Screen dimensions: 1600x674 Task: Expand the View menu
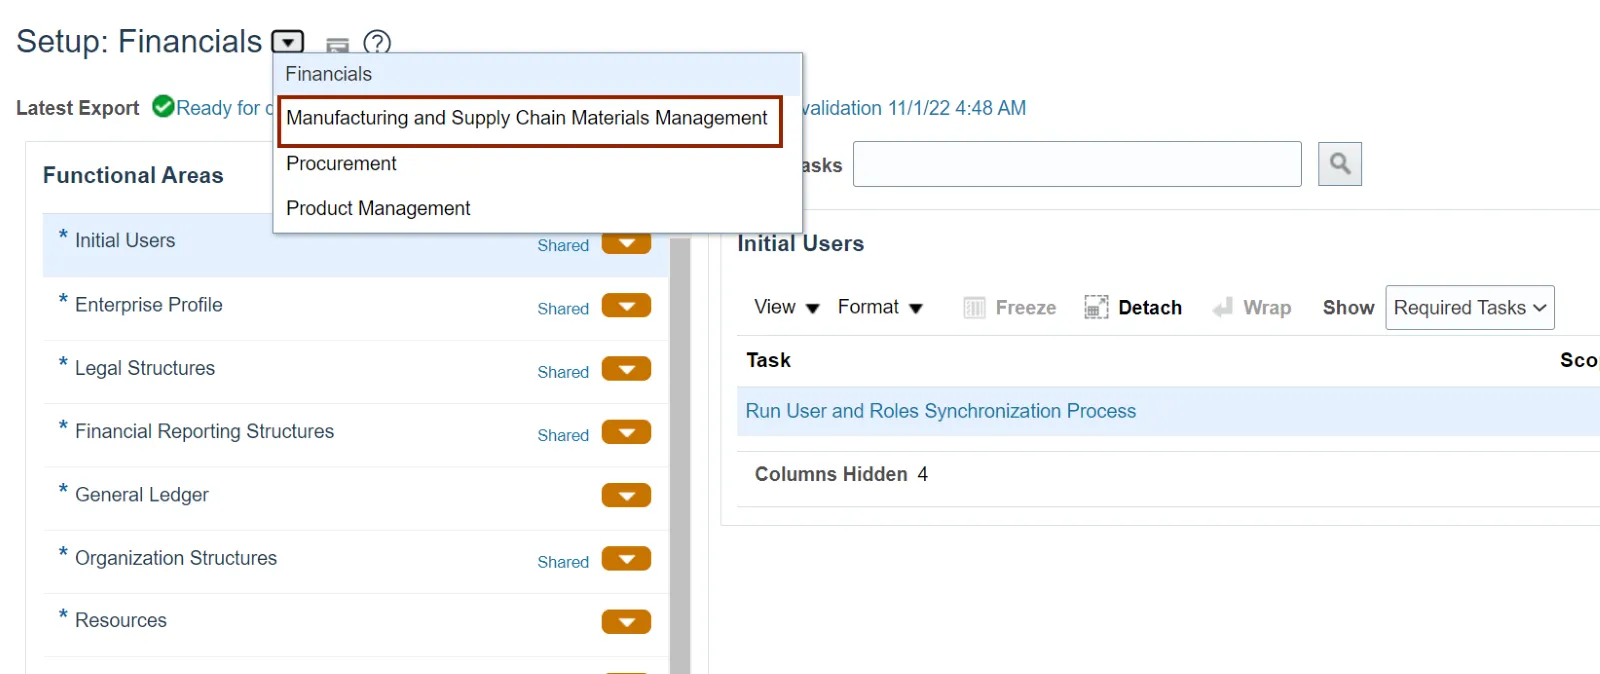click(787, 307)
